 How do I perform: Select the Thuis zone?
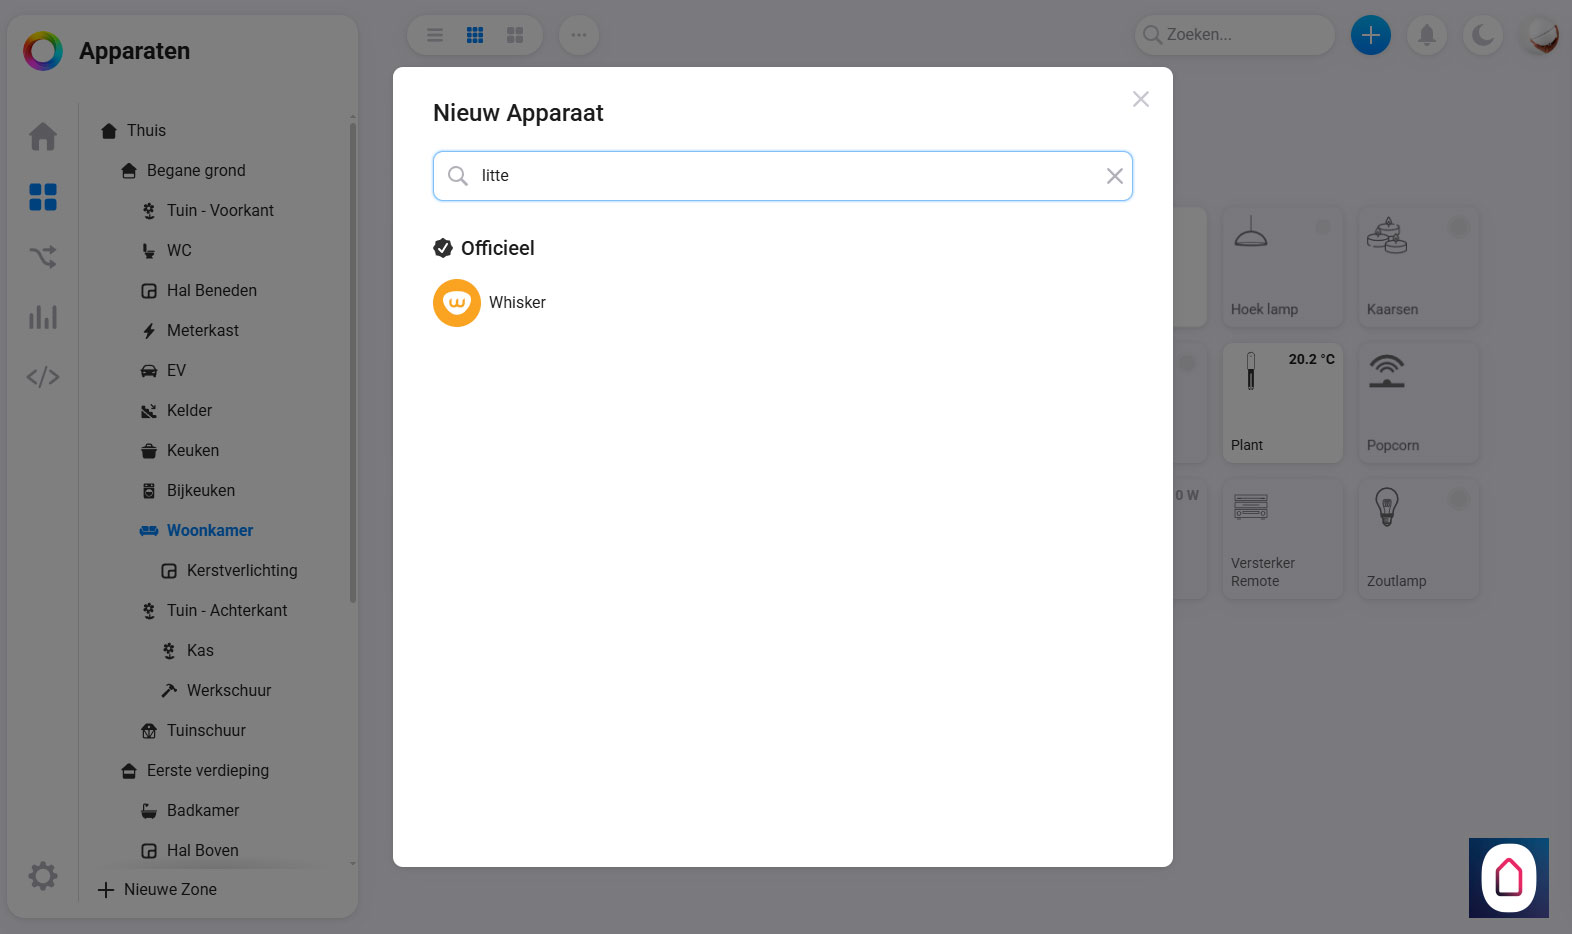click(146, 131)
